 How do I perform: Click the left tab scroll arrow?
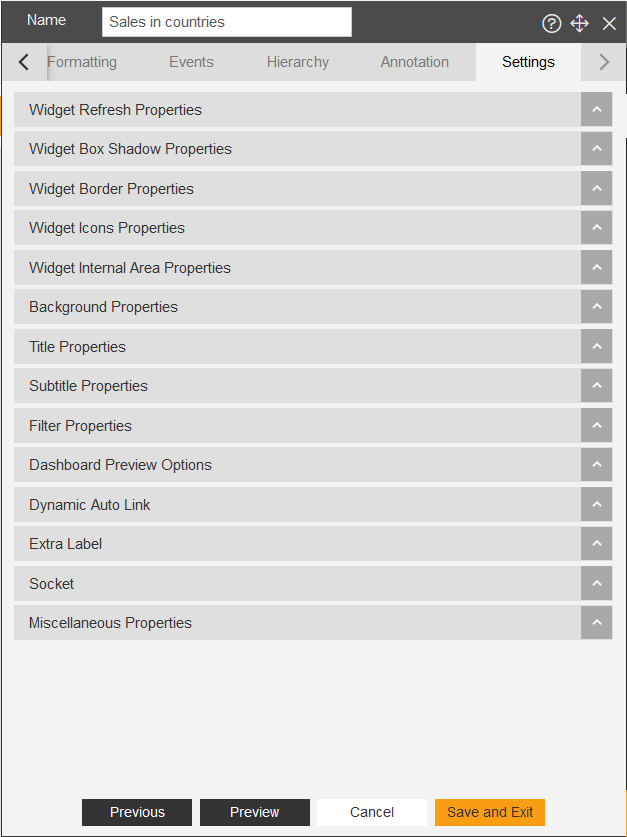[x=24, y=62]
